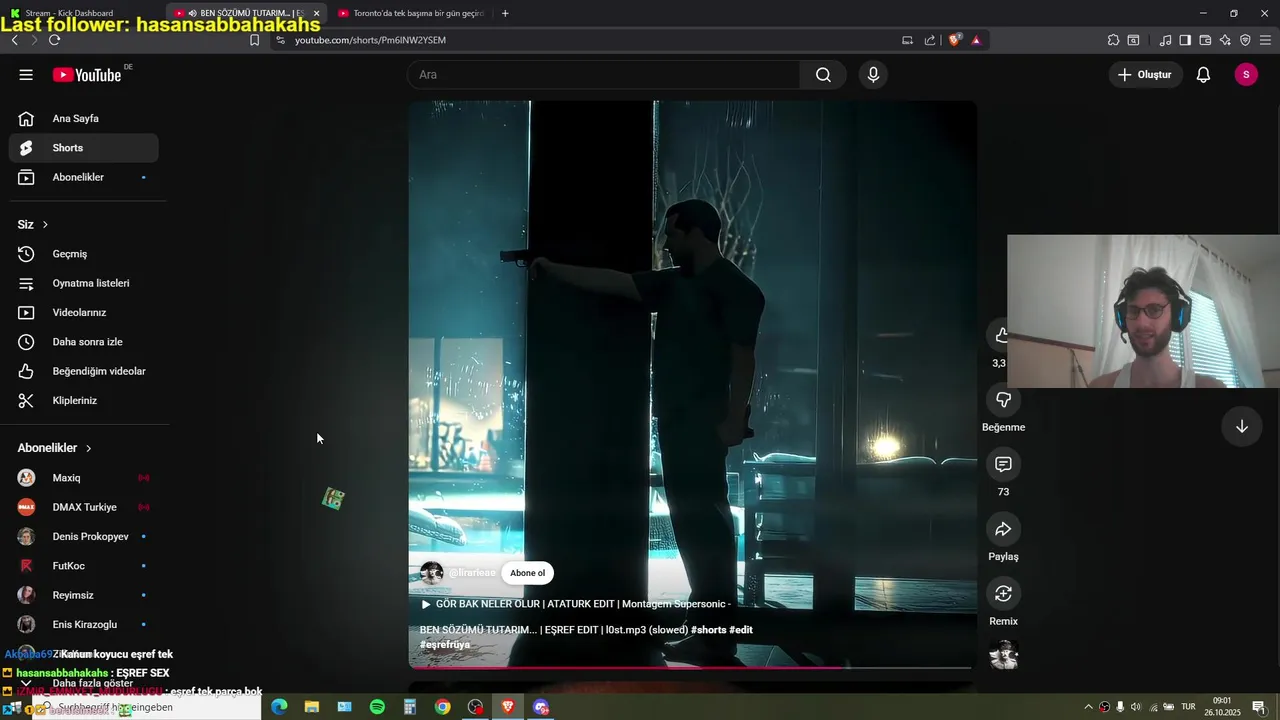Image resolution: width=1280 pixels, height=720 pixels.
Task: Open Daha sonra izle
Action: tap(84, 342)
